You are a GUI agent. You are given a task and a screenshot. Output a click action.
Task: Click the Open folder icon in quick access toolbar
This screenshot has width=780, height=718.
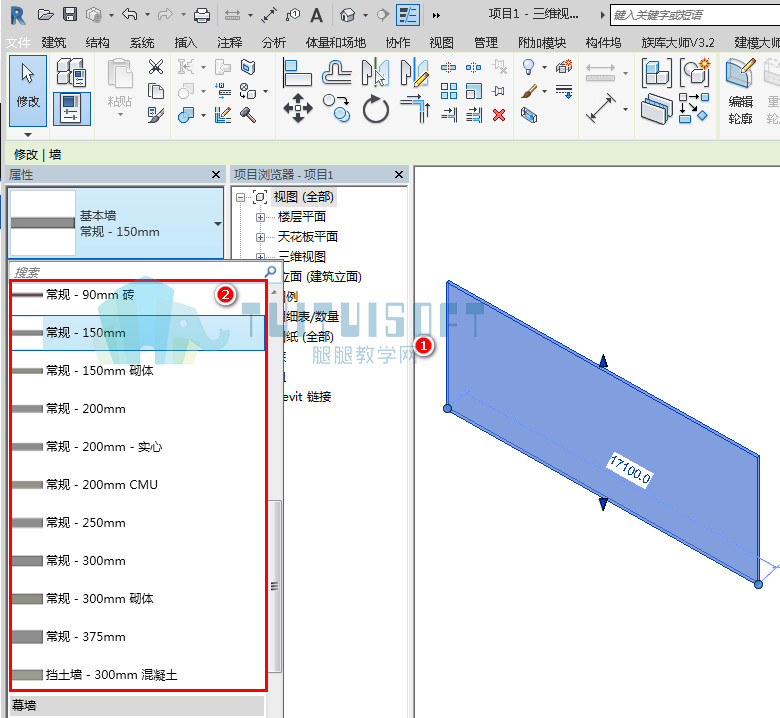tap(45, 15)
